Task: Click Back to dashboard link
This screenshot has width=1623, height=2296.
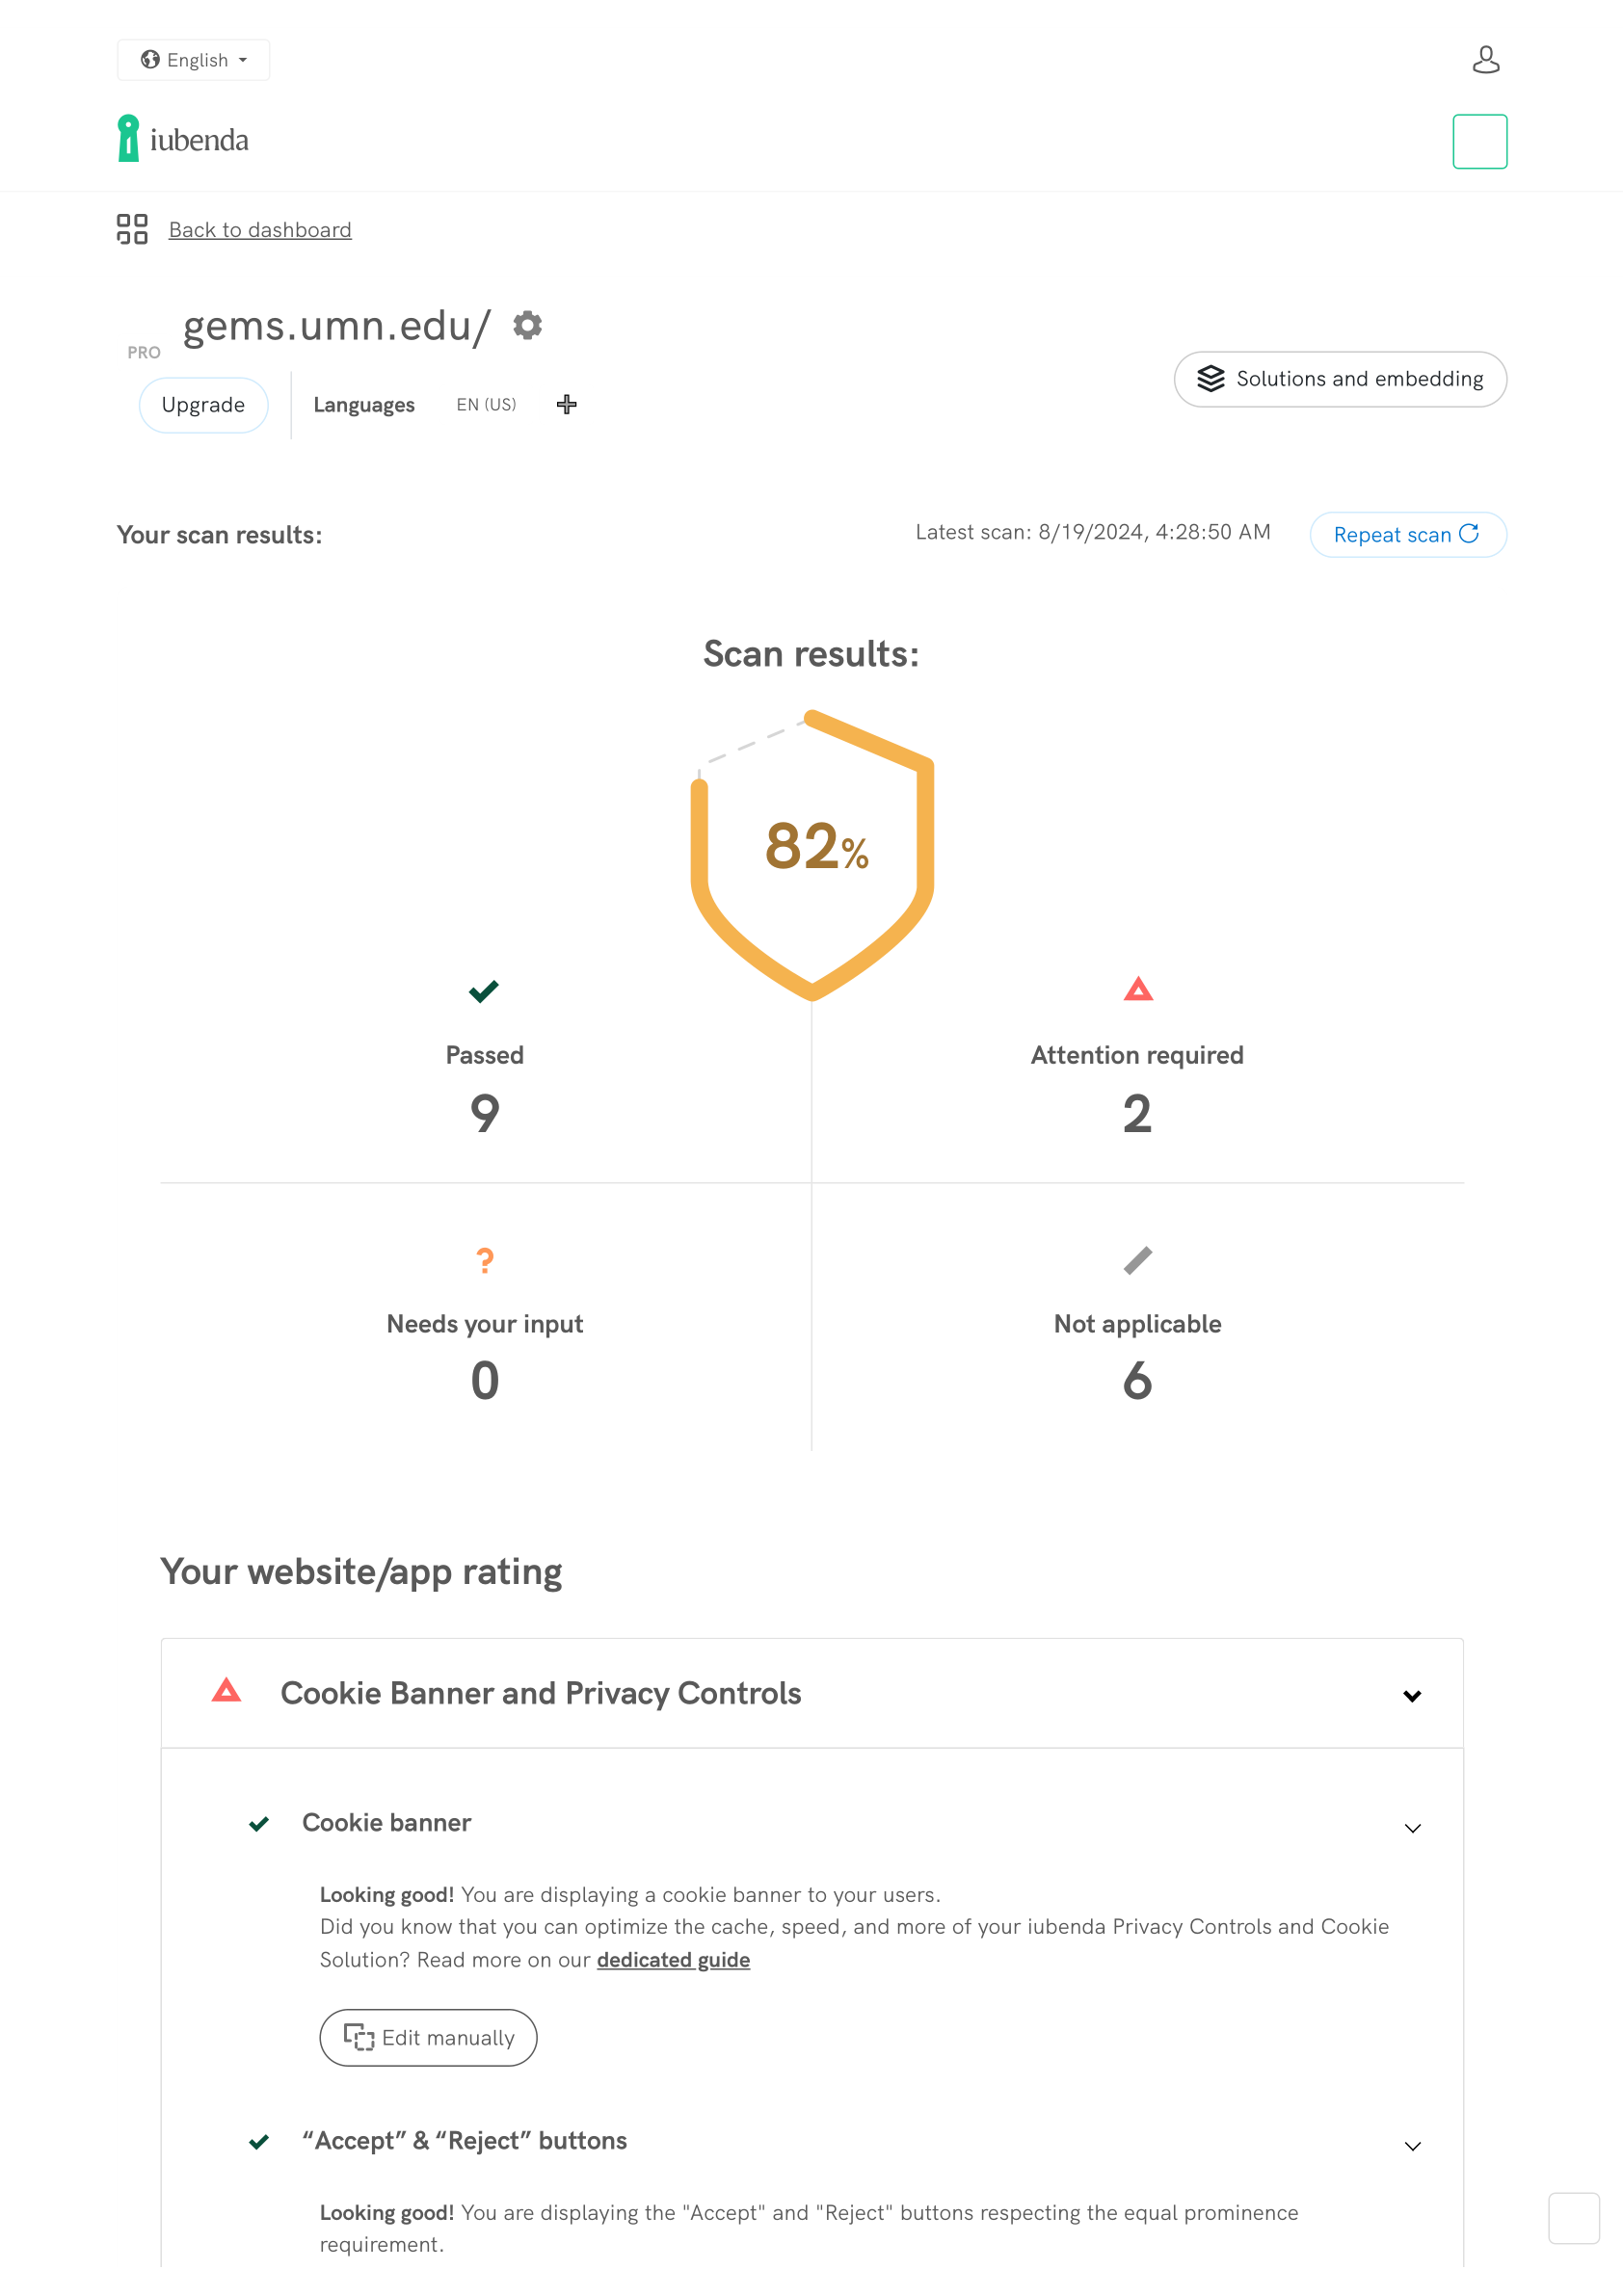Action: point(260,230)
